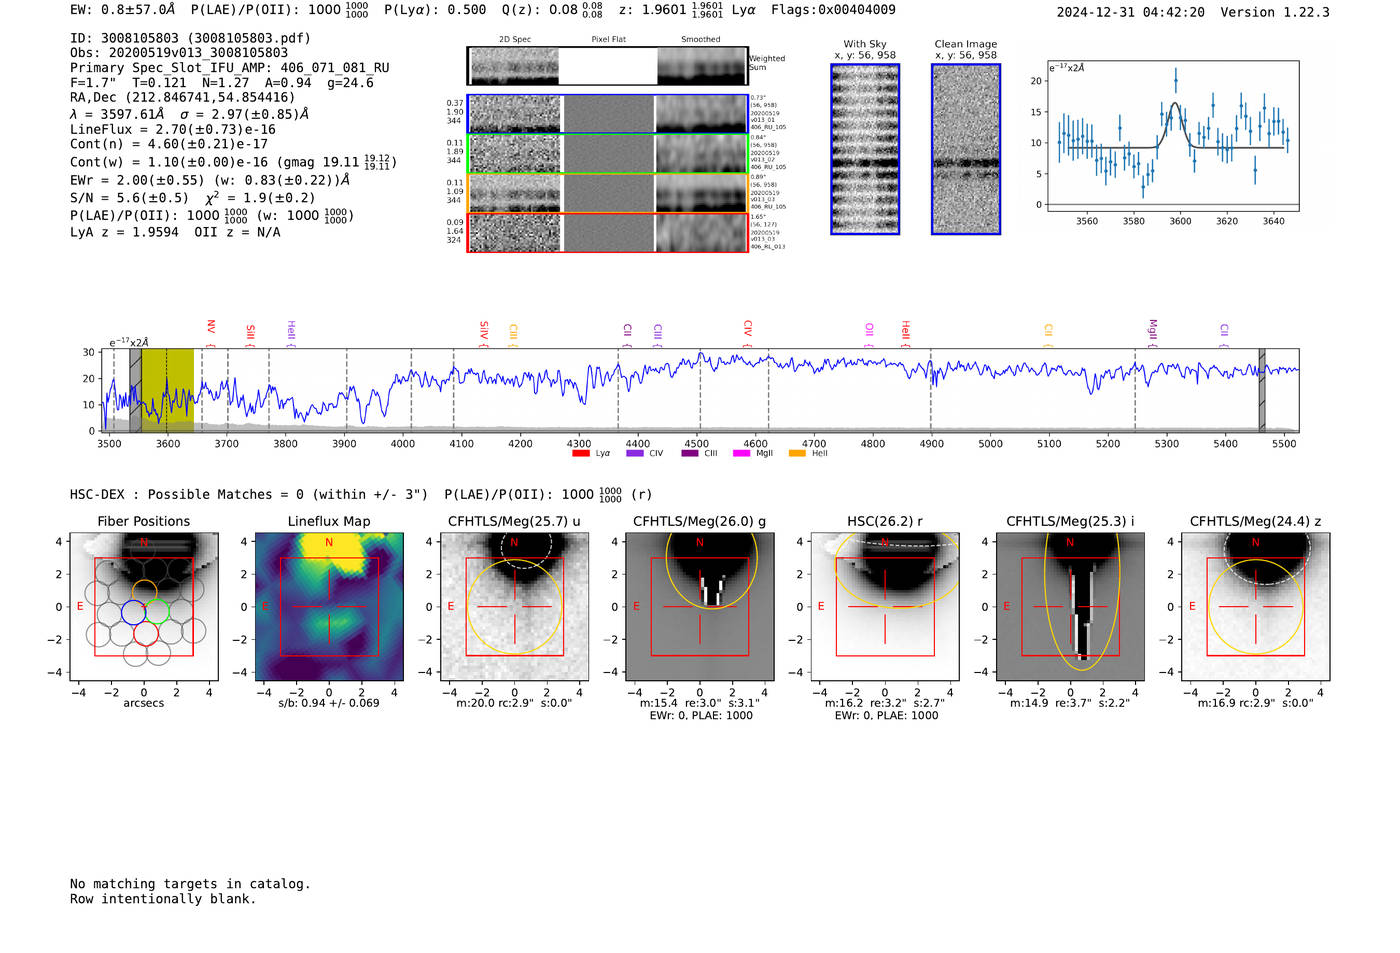Click the With Sky 2D image
The height and width of the screenshot is (953, 1400).
coord(865,149)
